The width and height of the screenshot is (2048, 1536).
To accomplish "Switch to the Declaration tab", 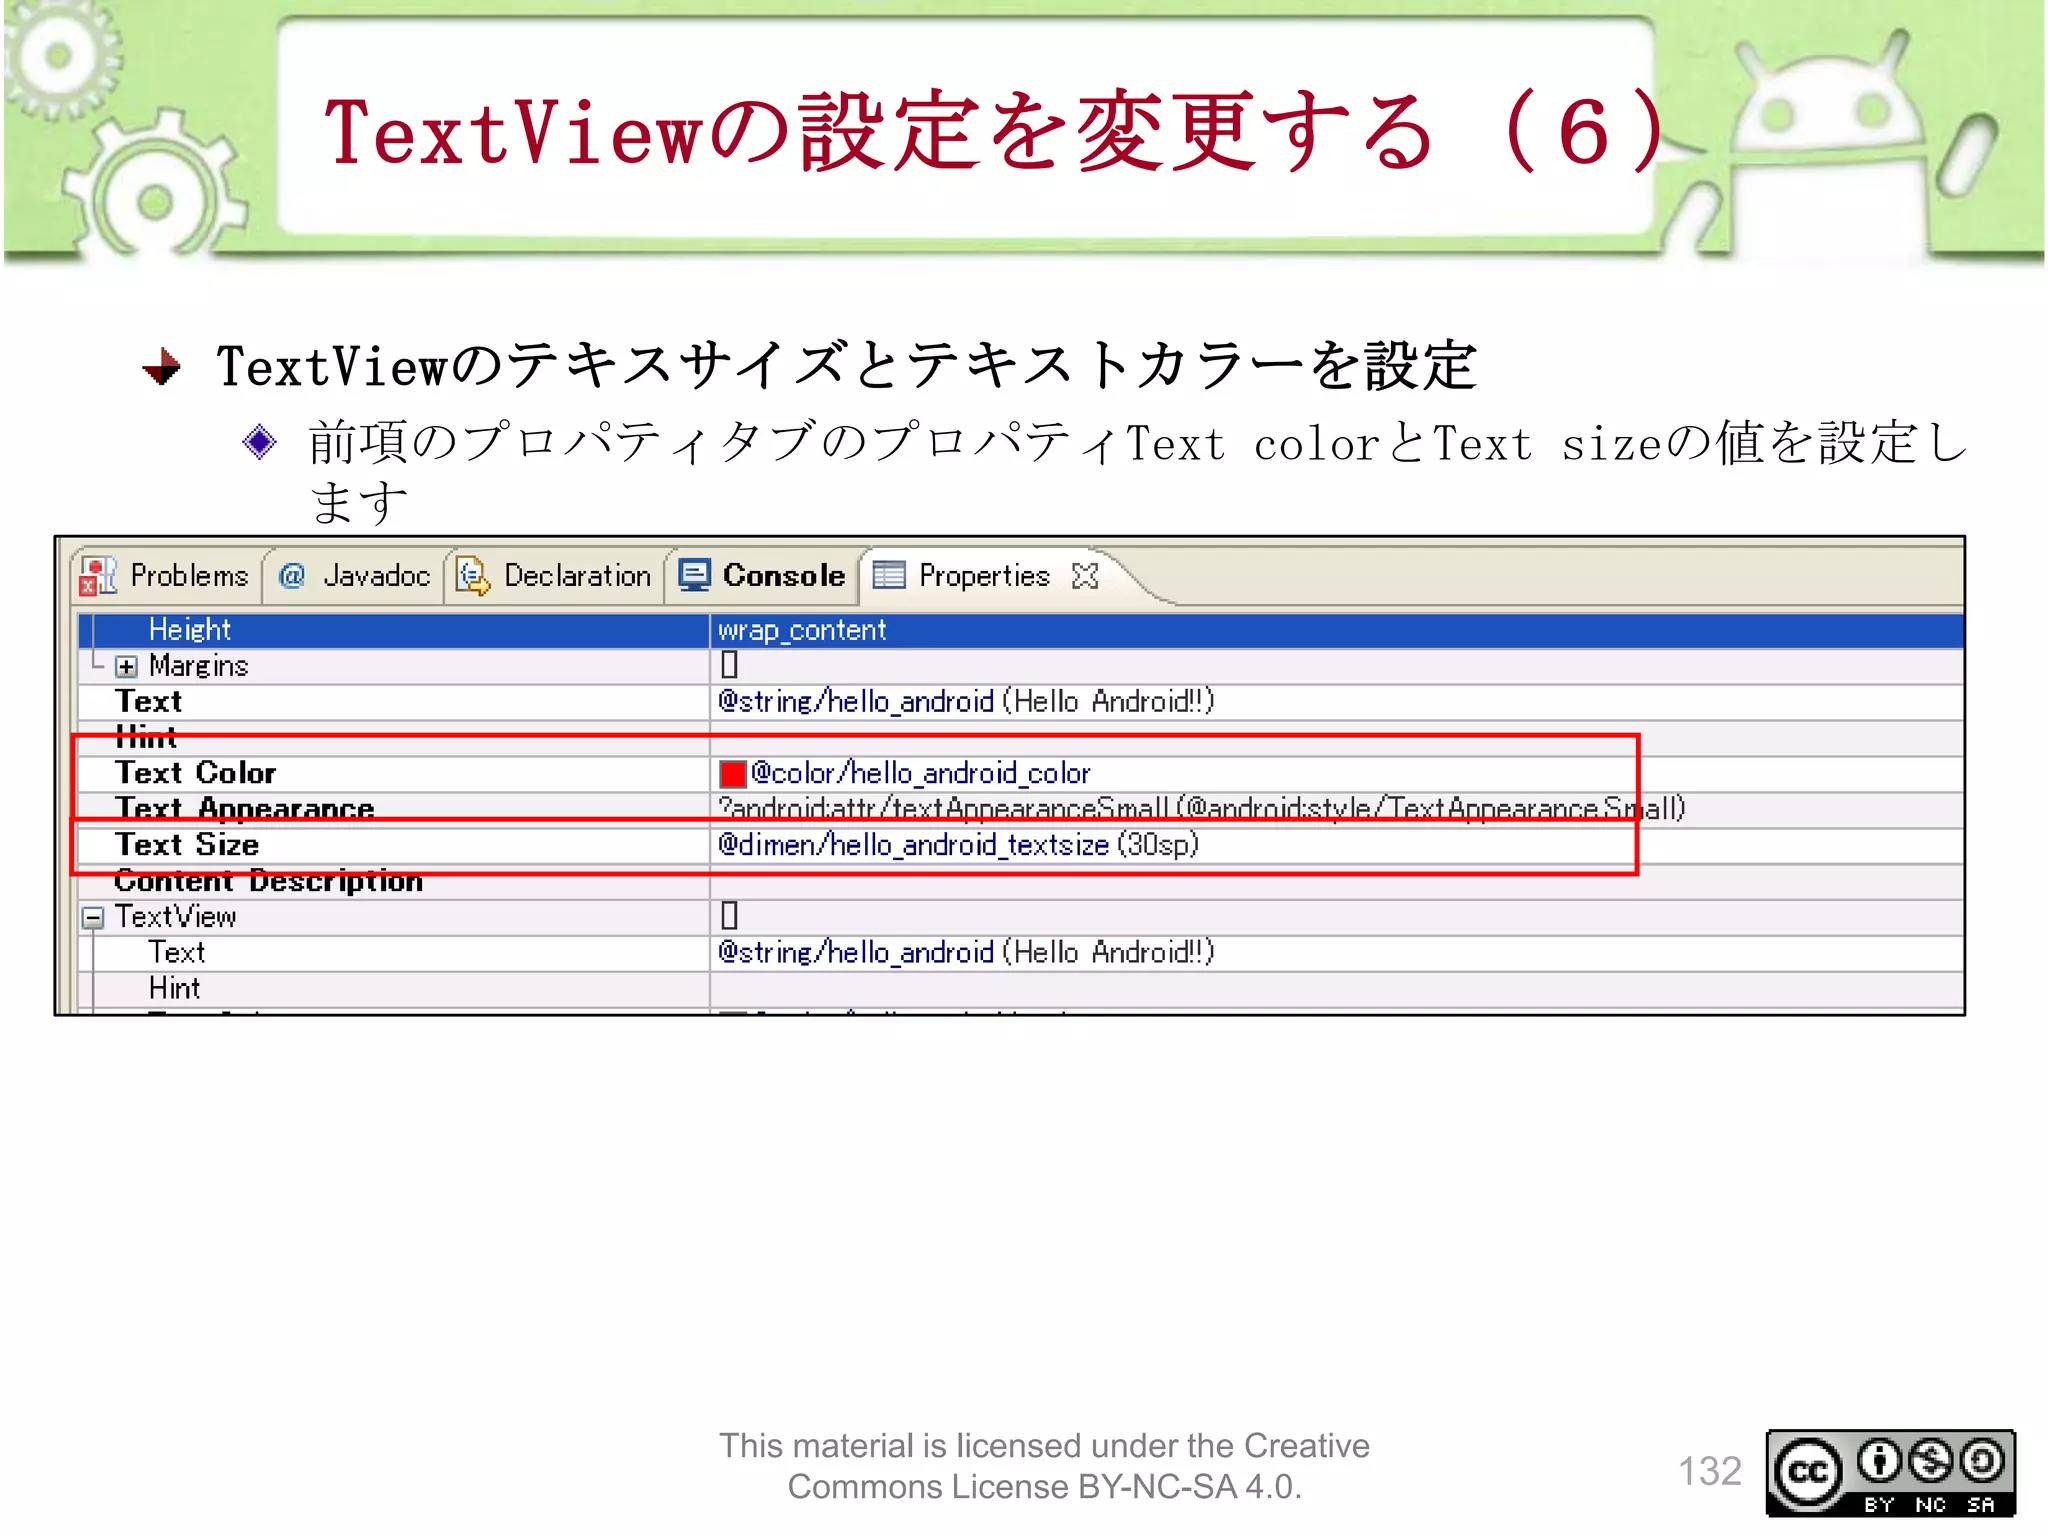I will click(554, 576).
